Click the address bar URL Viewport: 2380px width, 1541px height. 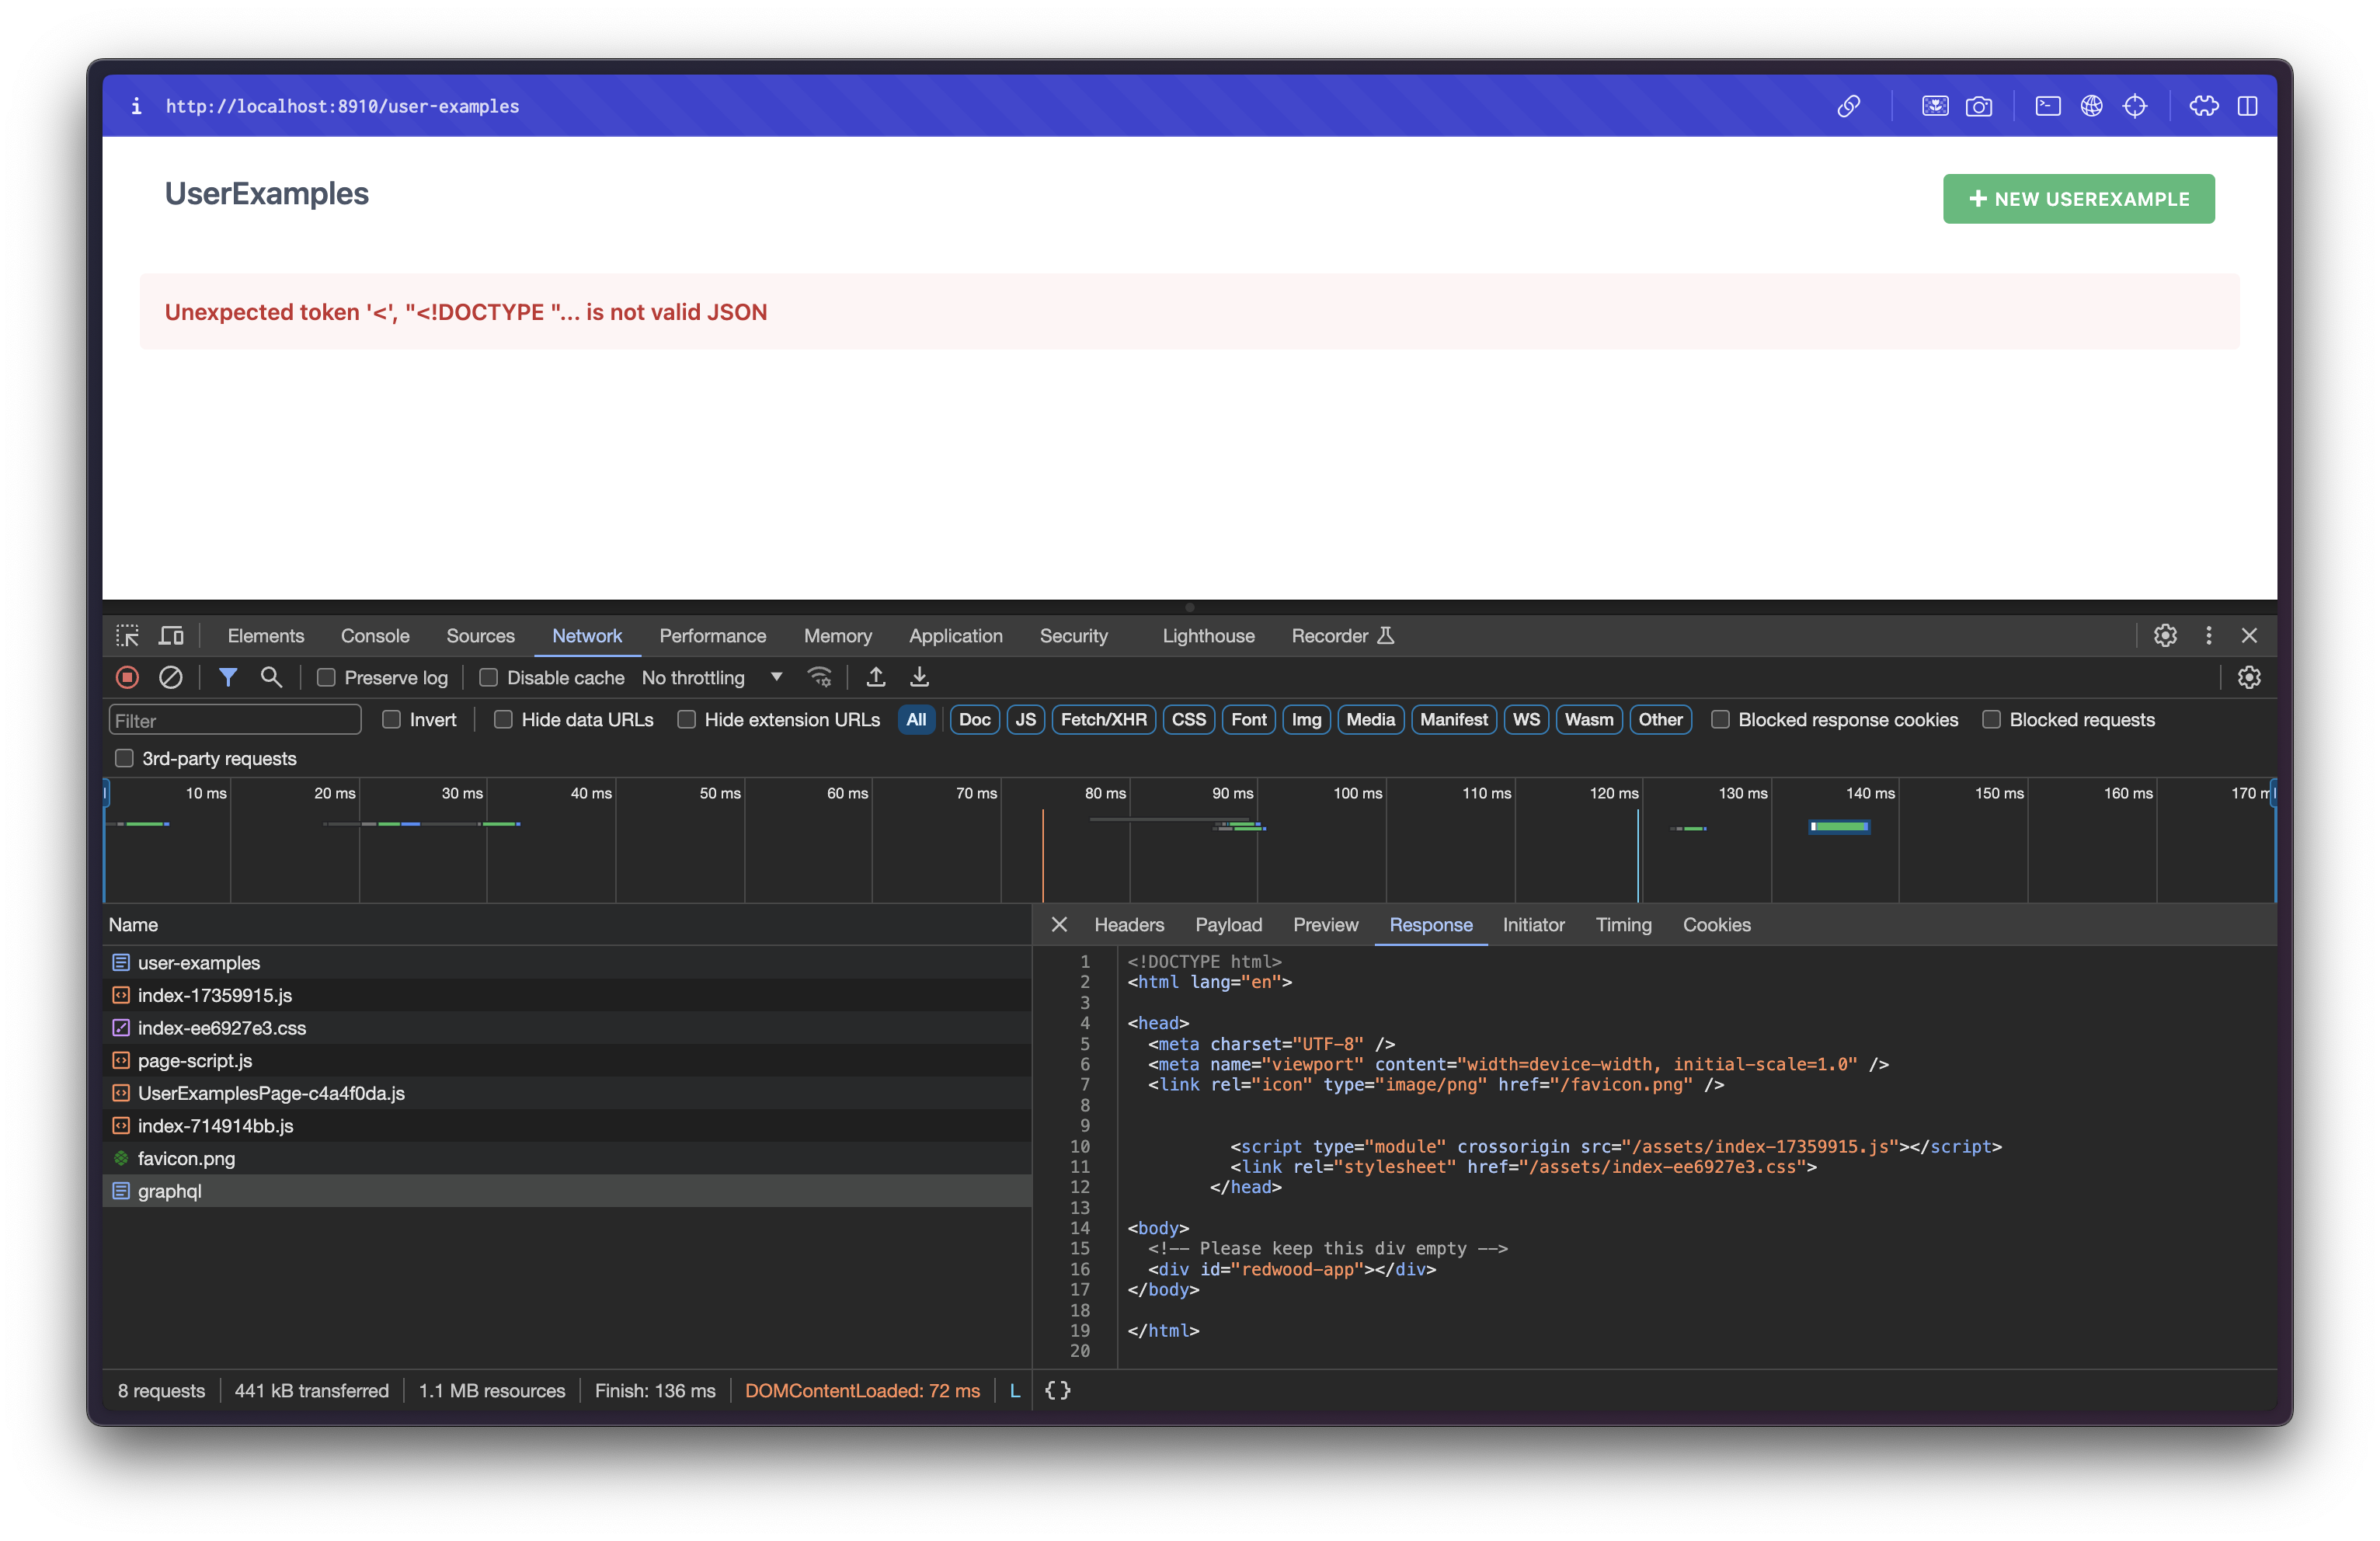click(342, 106)
